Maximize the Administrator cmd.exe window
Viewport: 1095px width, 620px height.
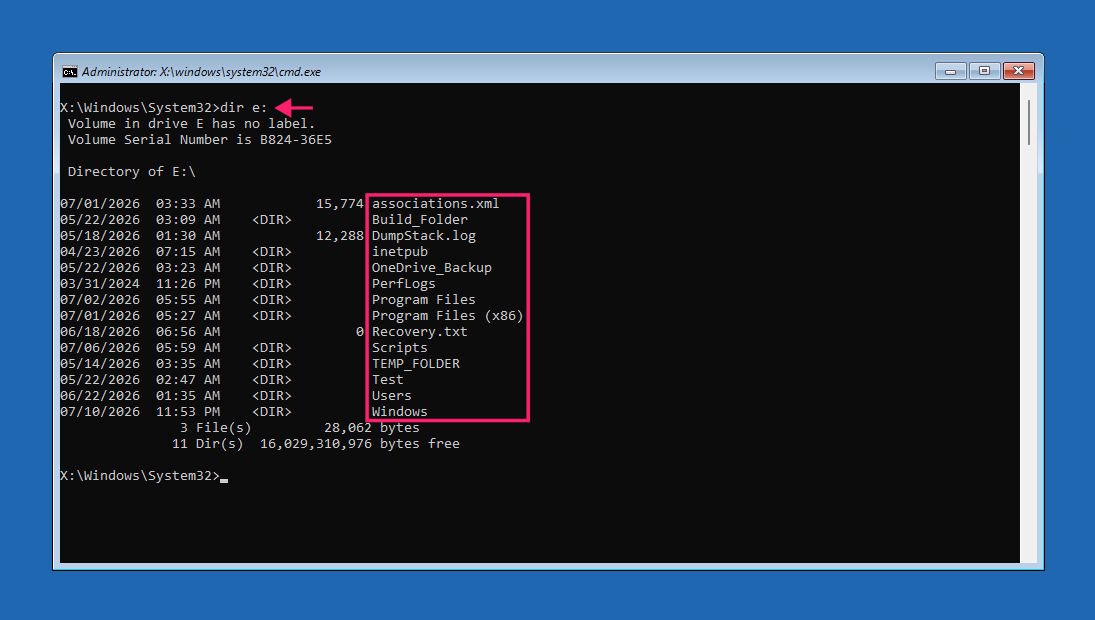[985, 71]
